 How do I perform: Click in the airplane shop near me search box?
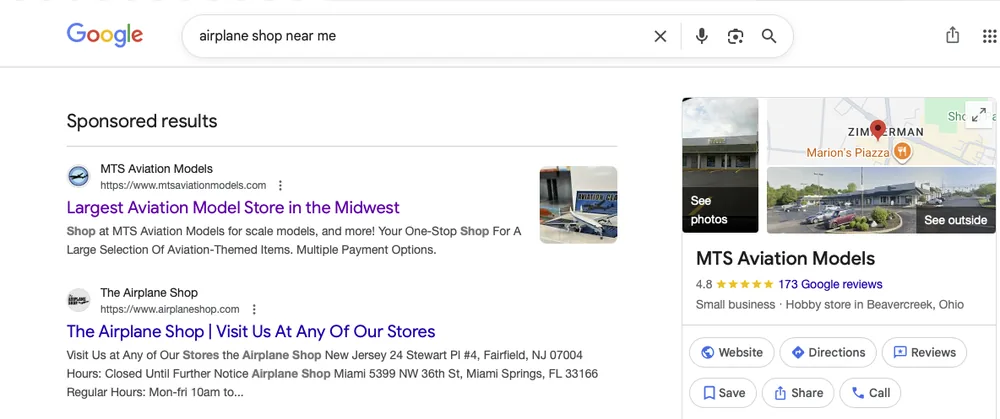[x=421, y=36]
